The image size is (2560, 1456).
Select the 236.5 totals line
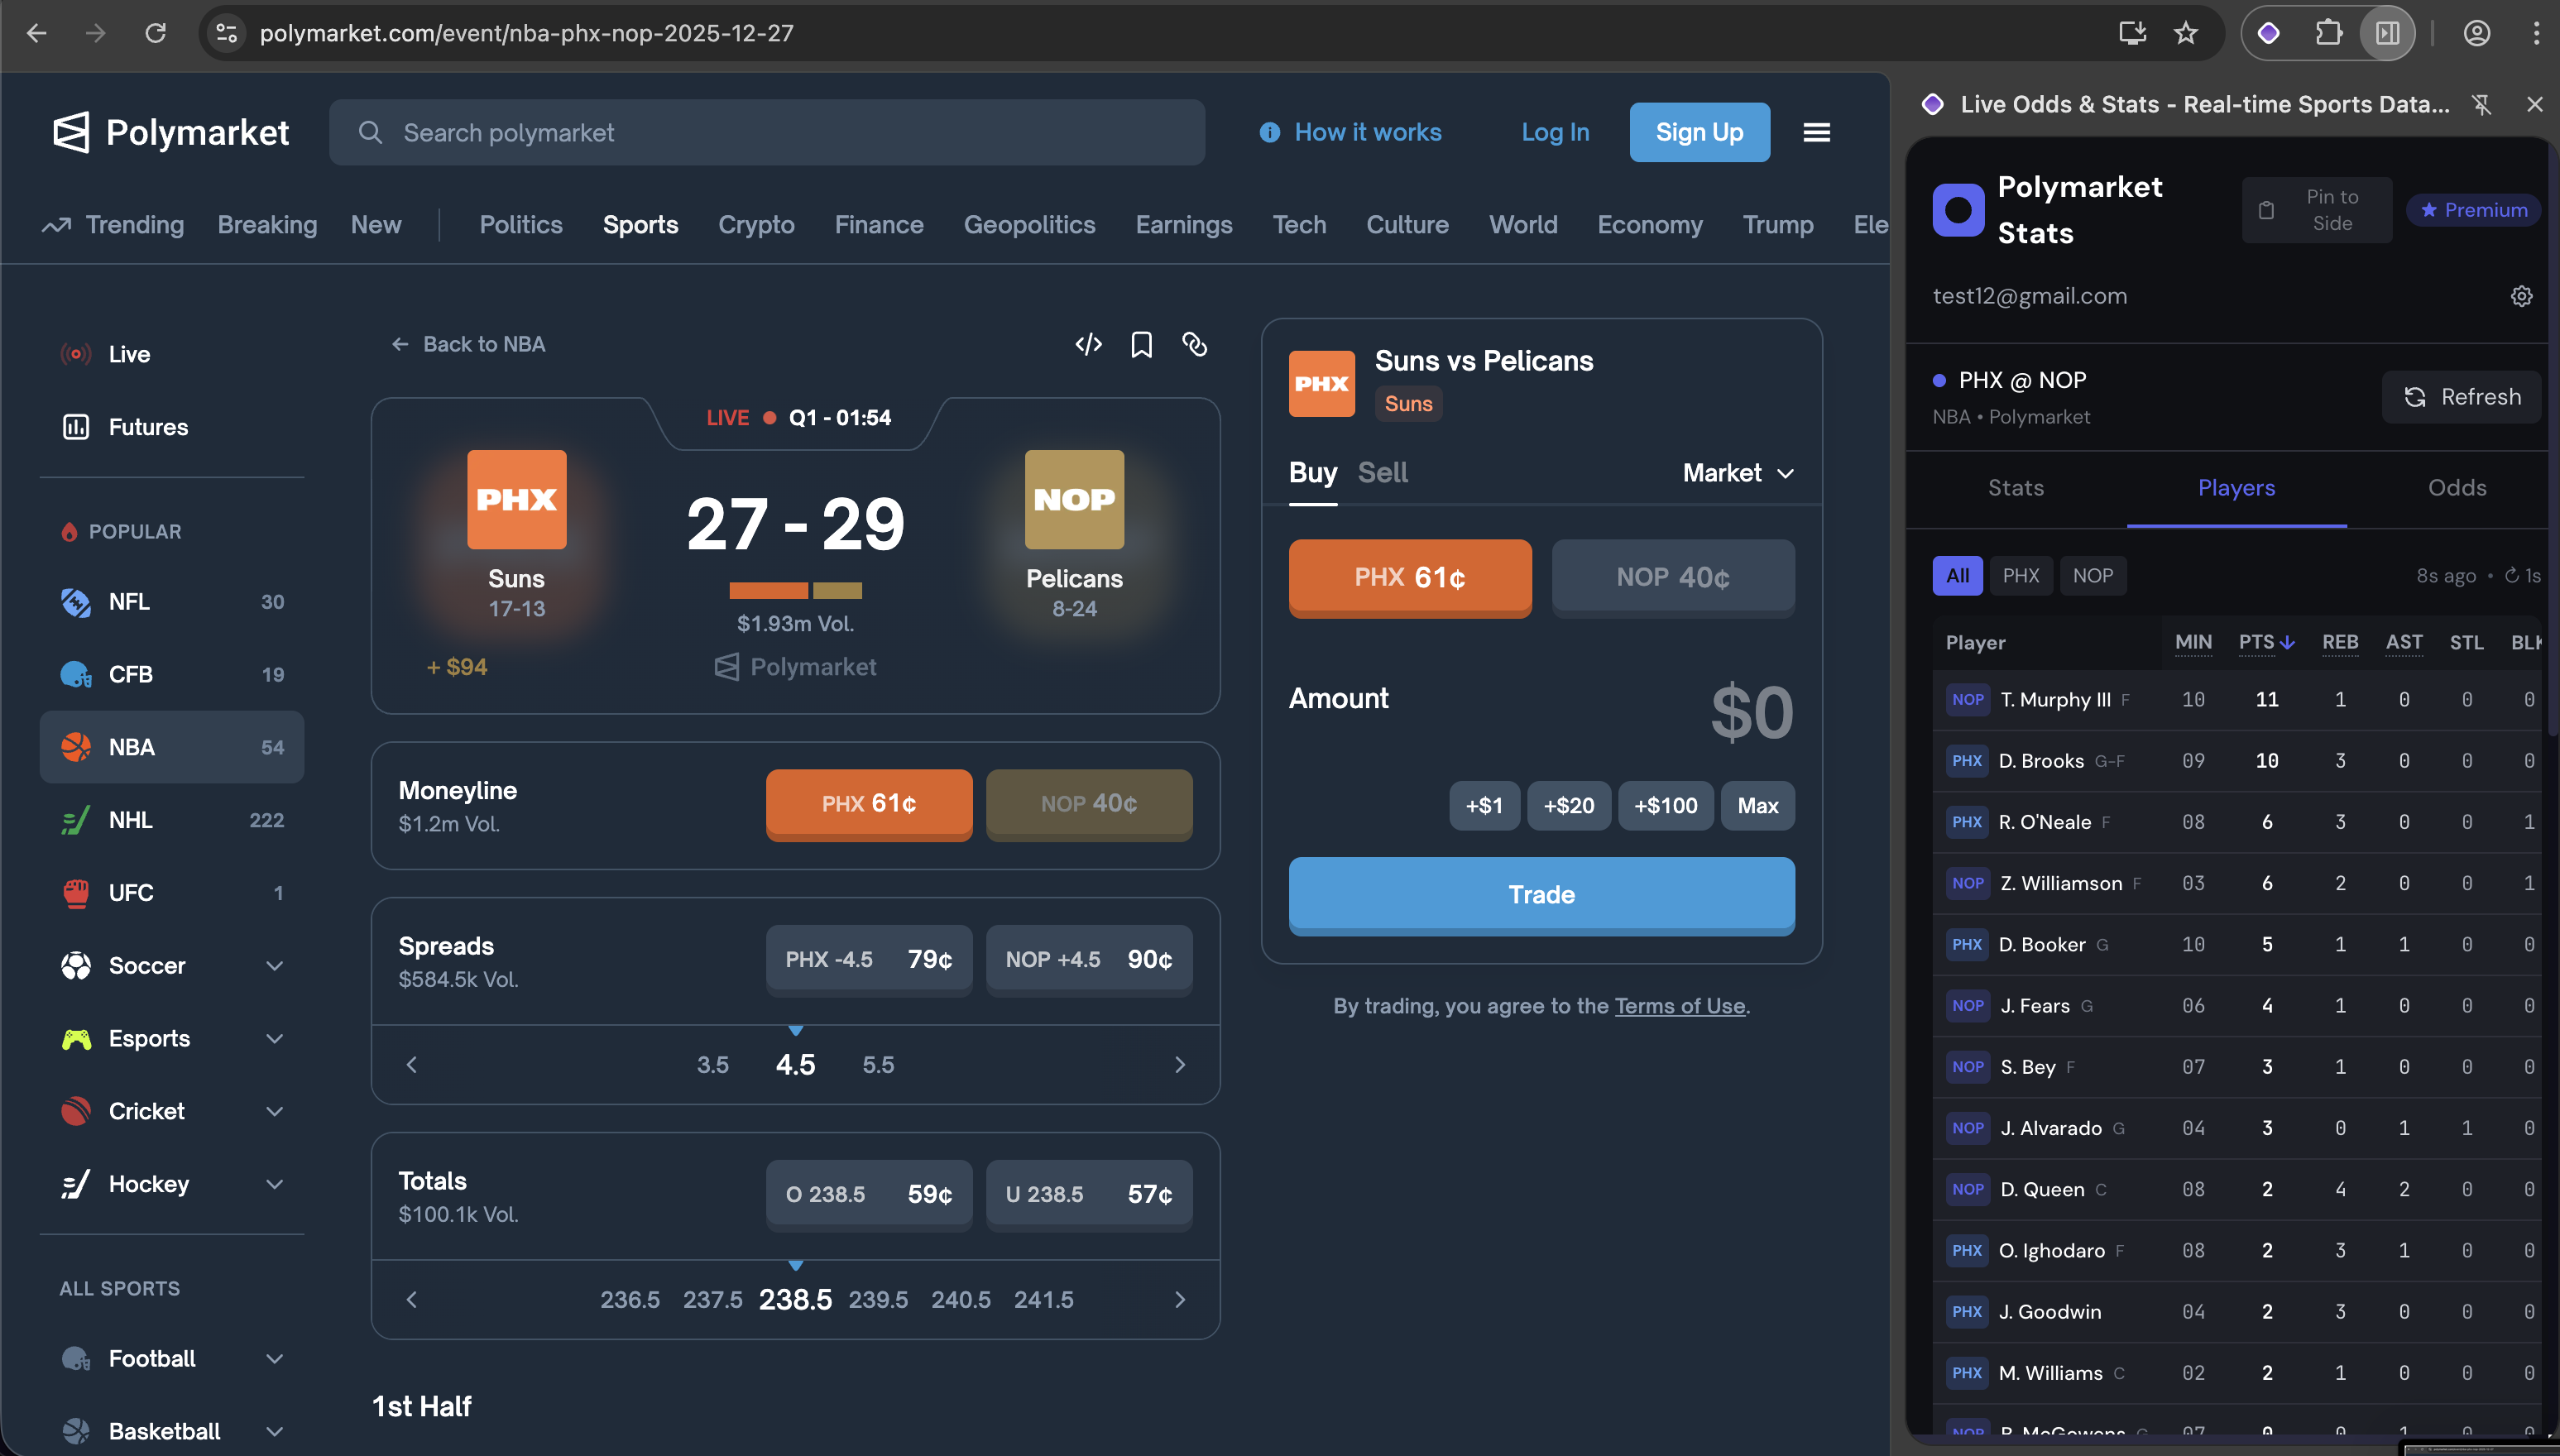(x=630, y=1299)
